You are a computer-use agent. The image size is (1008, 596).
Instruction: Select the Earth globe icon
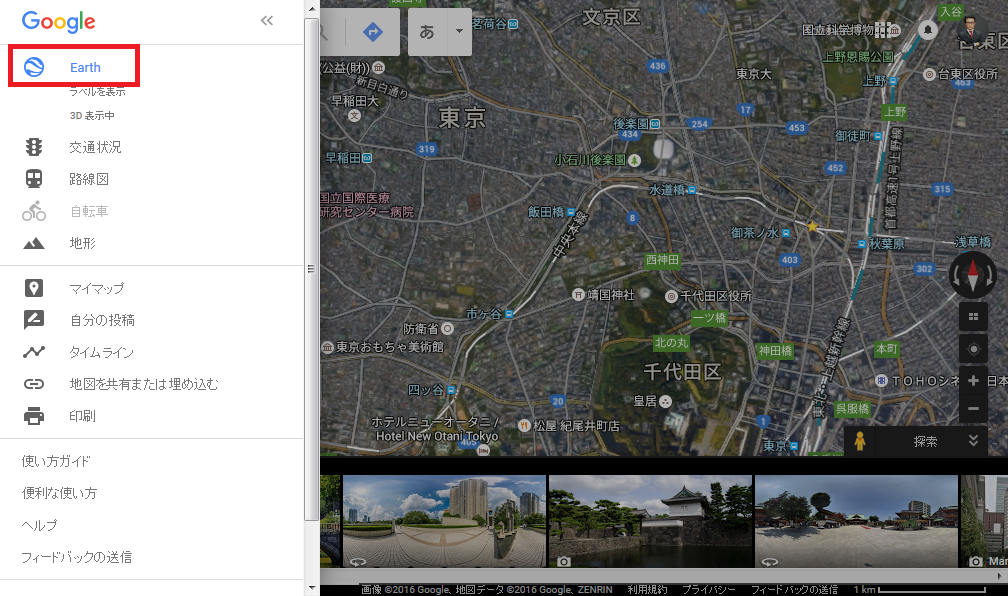tap(34, 67)
